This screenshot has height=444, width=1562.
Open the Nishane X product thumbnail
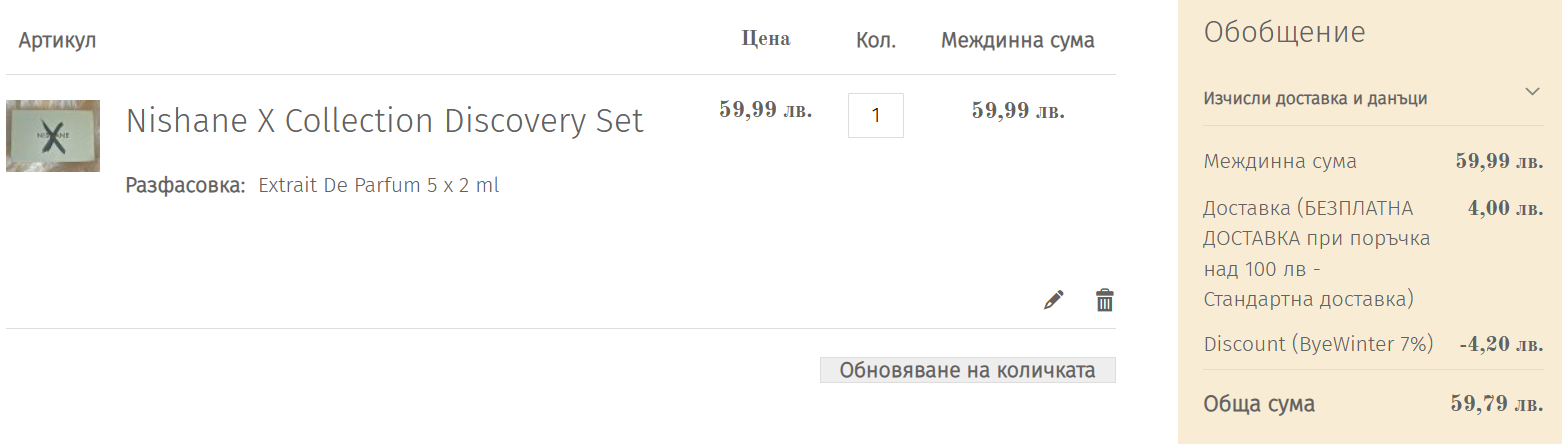[x=53, y=136]
